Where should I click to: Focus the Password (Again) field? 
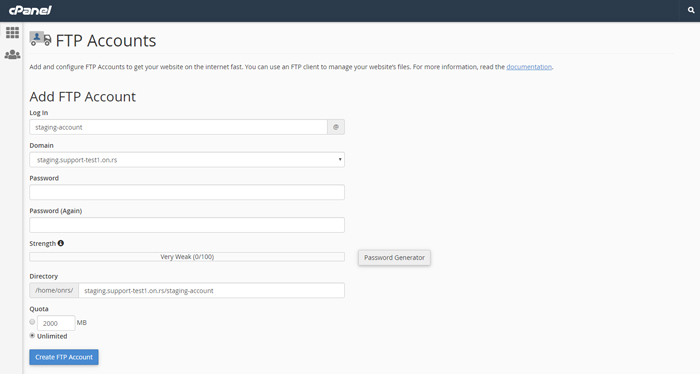click(187, 225)
